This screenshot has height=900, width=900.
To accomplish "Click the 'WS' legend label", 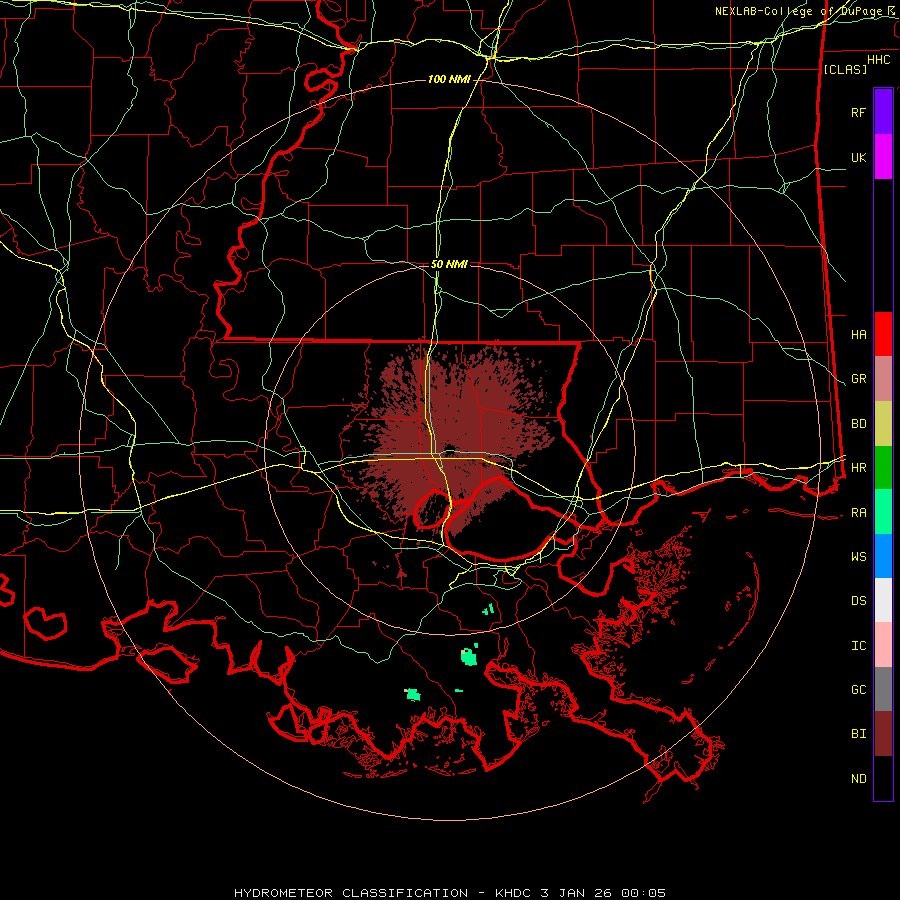I will point(858,557).
